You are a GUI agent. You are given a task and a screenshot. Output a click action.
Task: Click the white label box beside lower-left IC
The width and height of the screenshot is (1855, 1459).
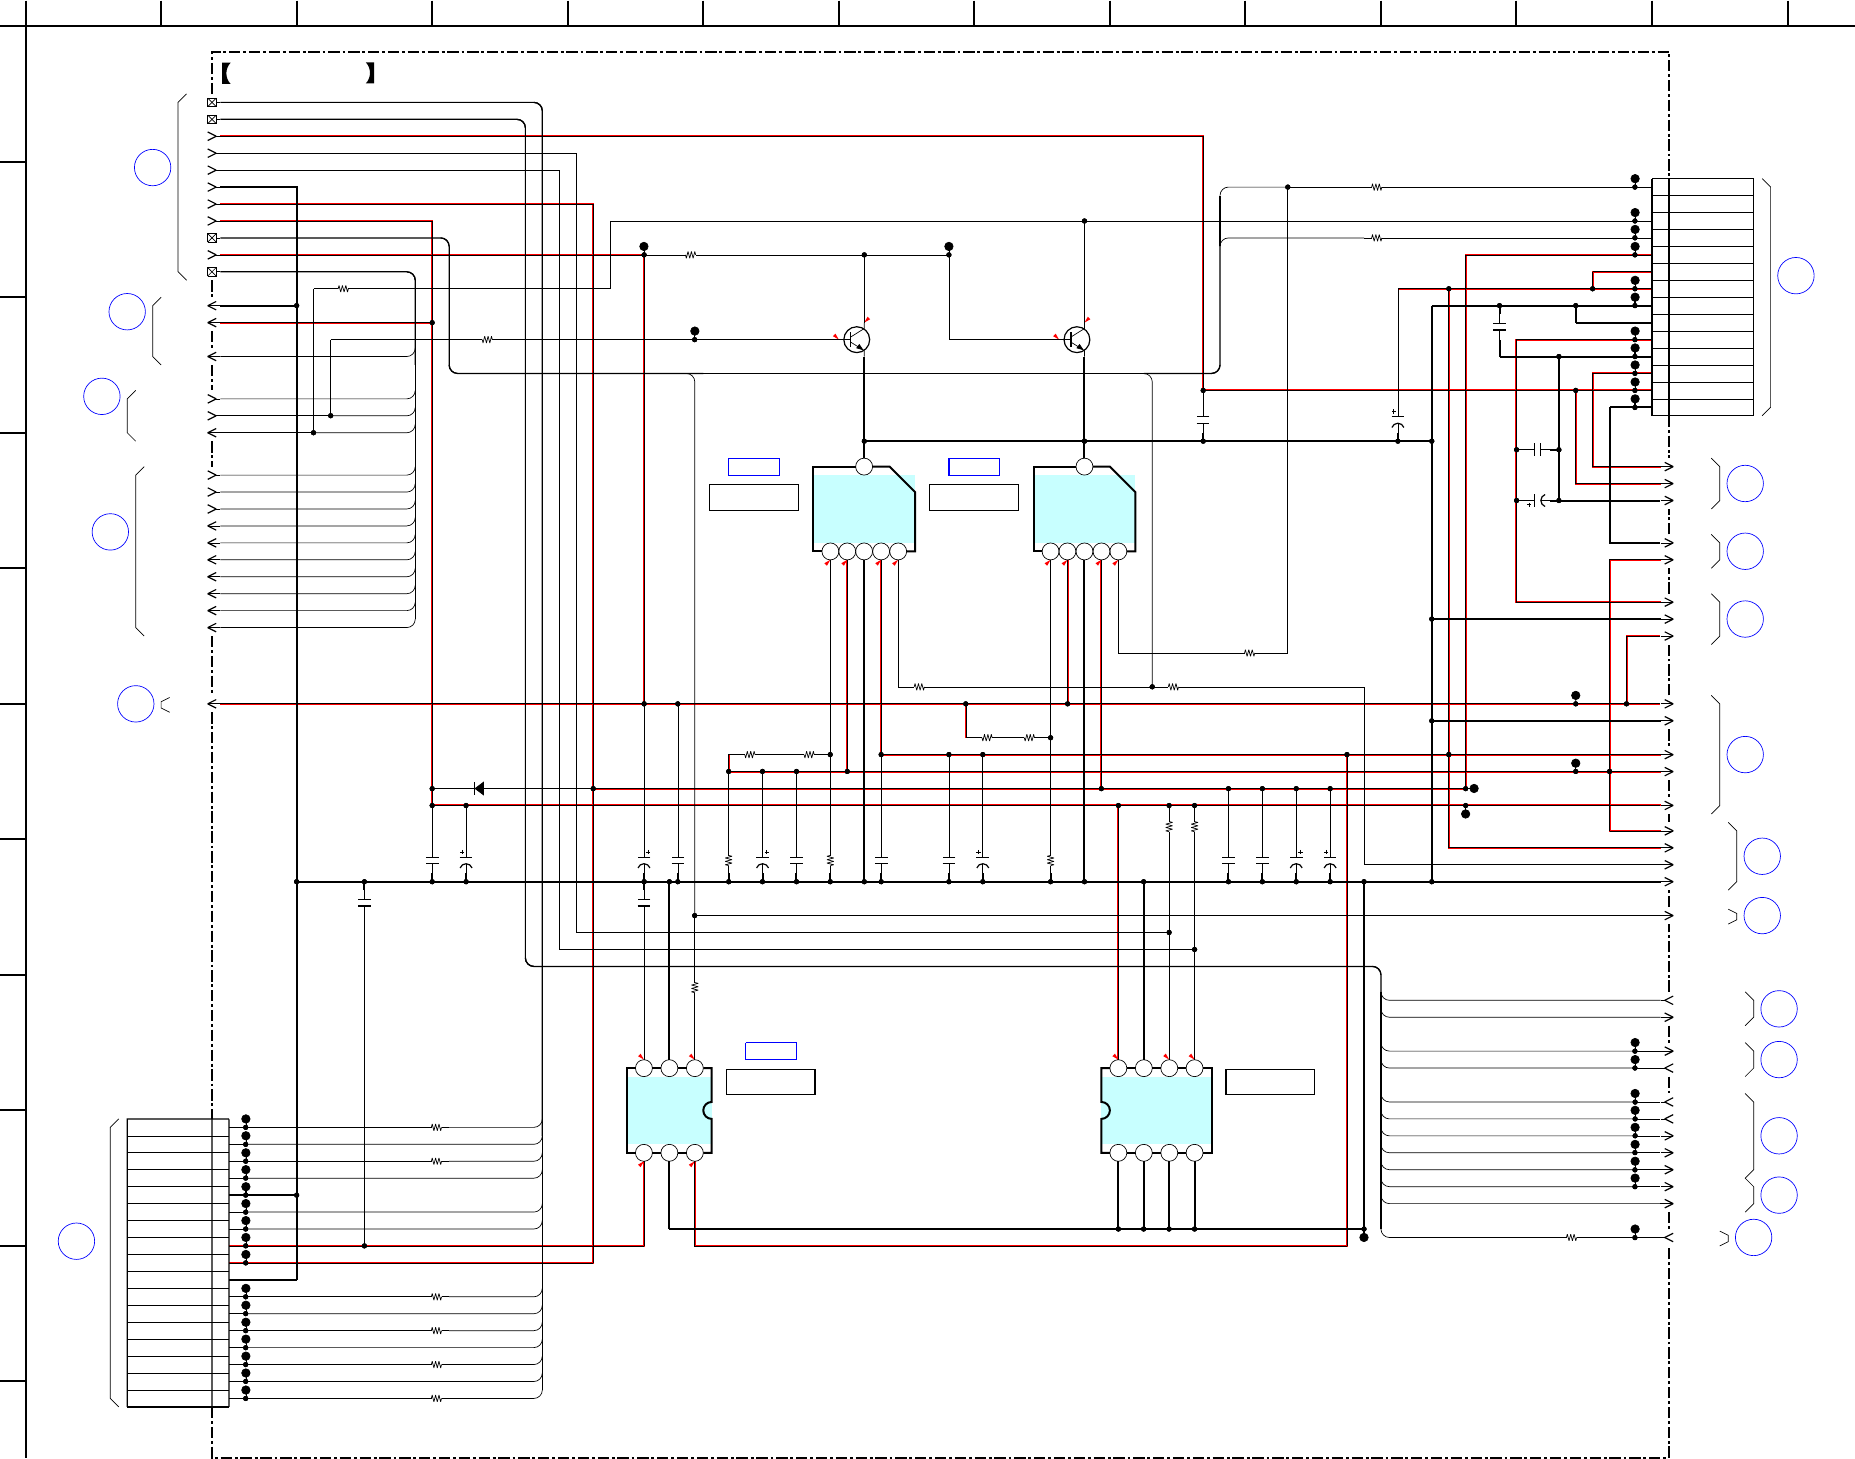(x=771, y=1082)
